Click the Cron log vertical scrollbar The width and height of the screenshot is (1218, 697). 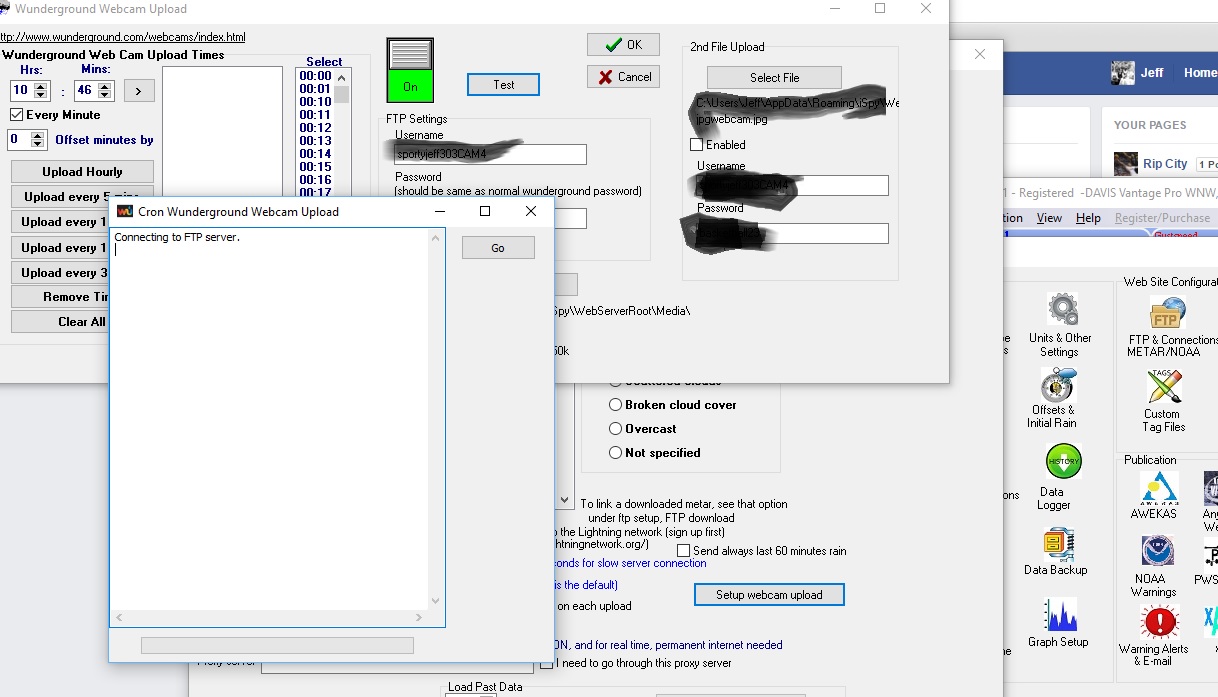pyautogui.click(x=435, y=420)
